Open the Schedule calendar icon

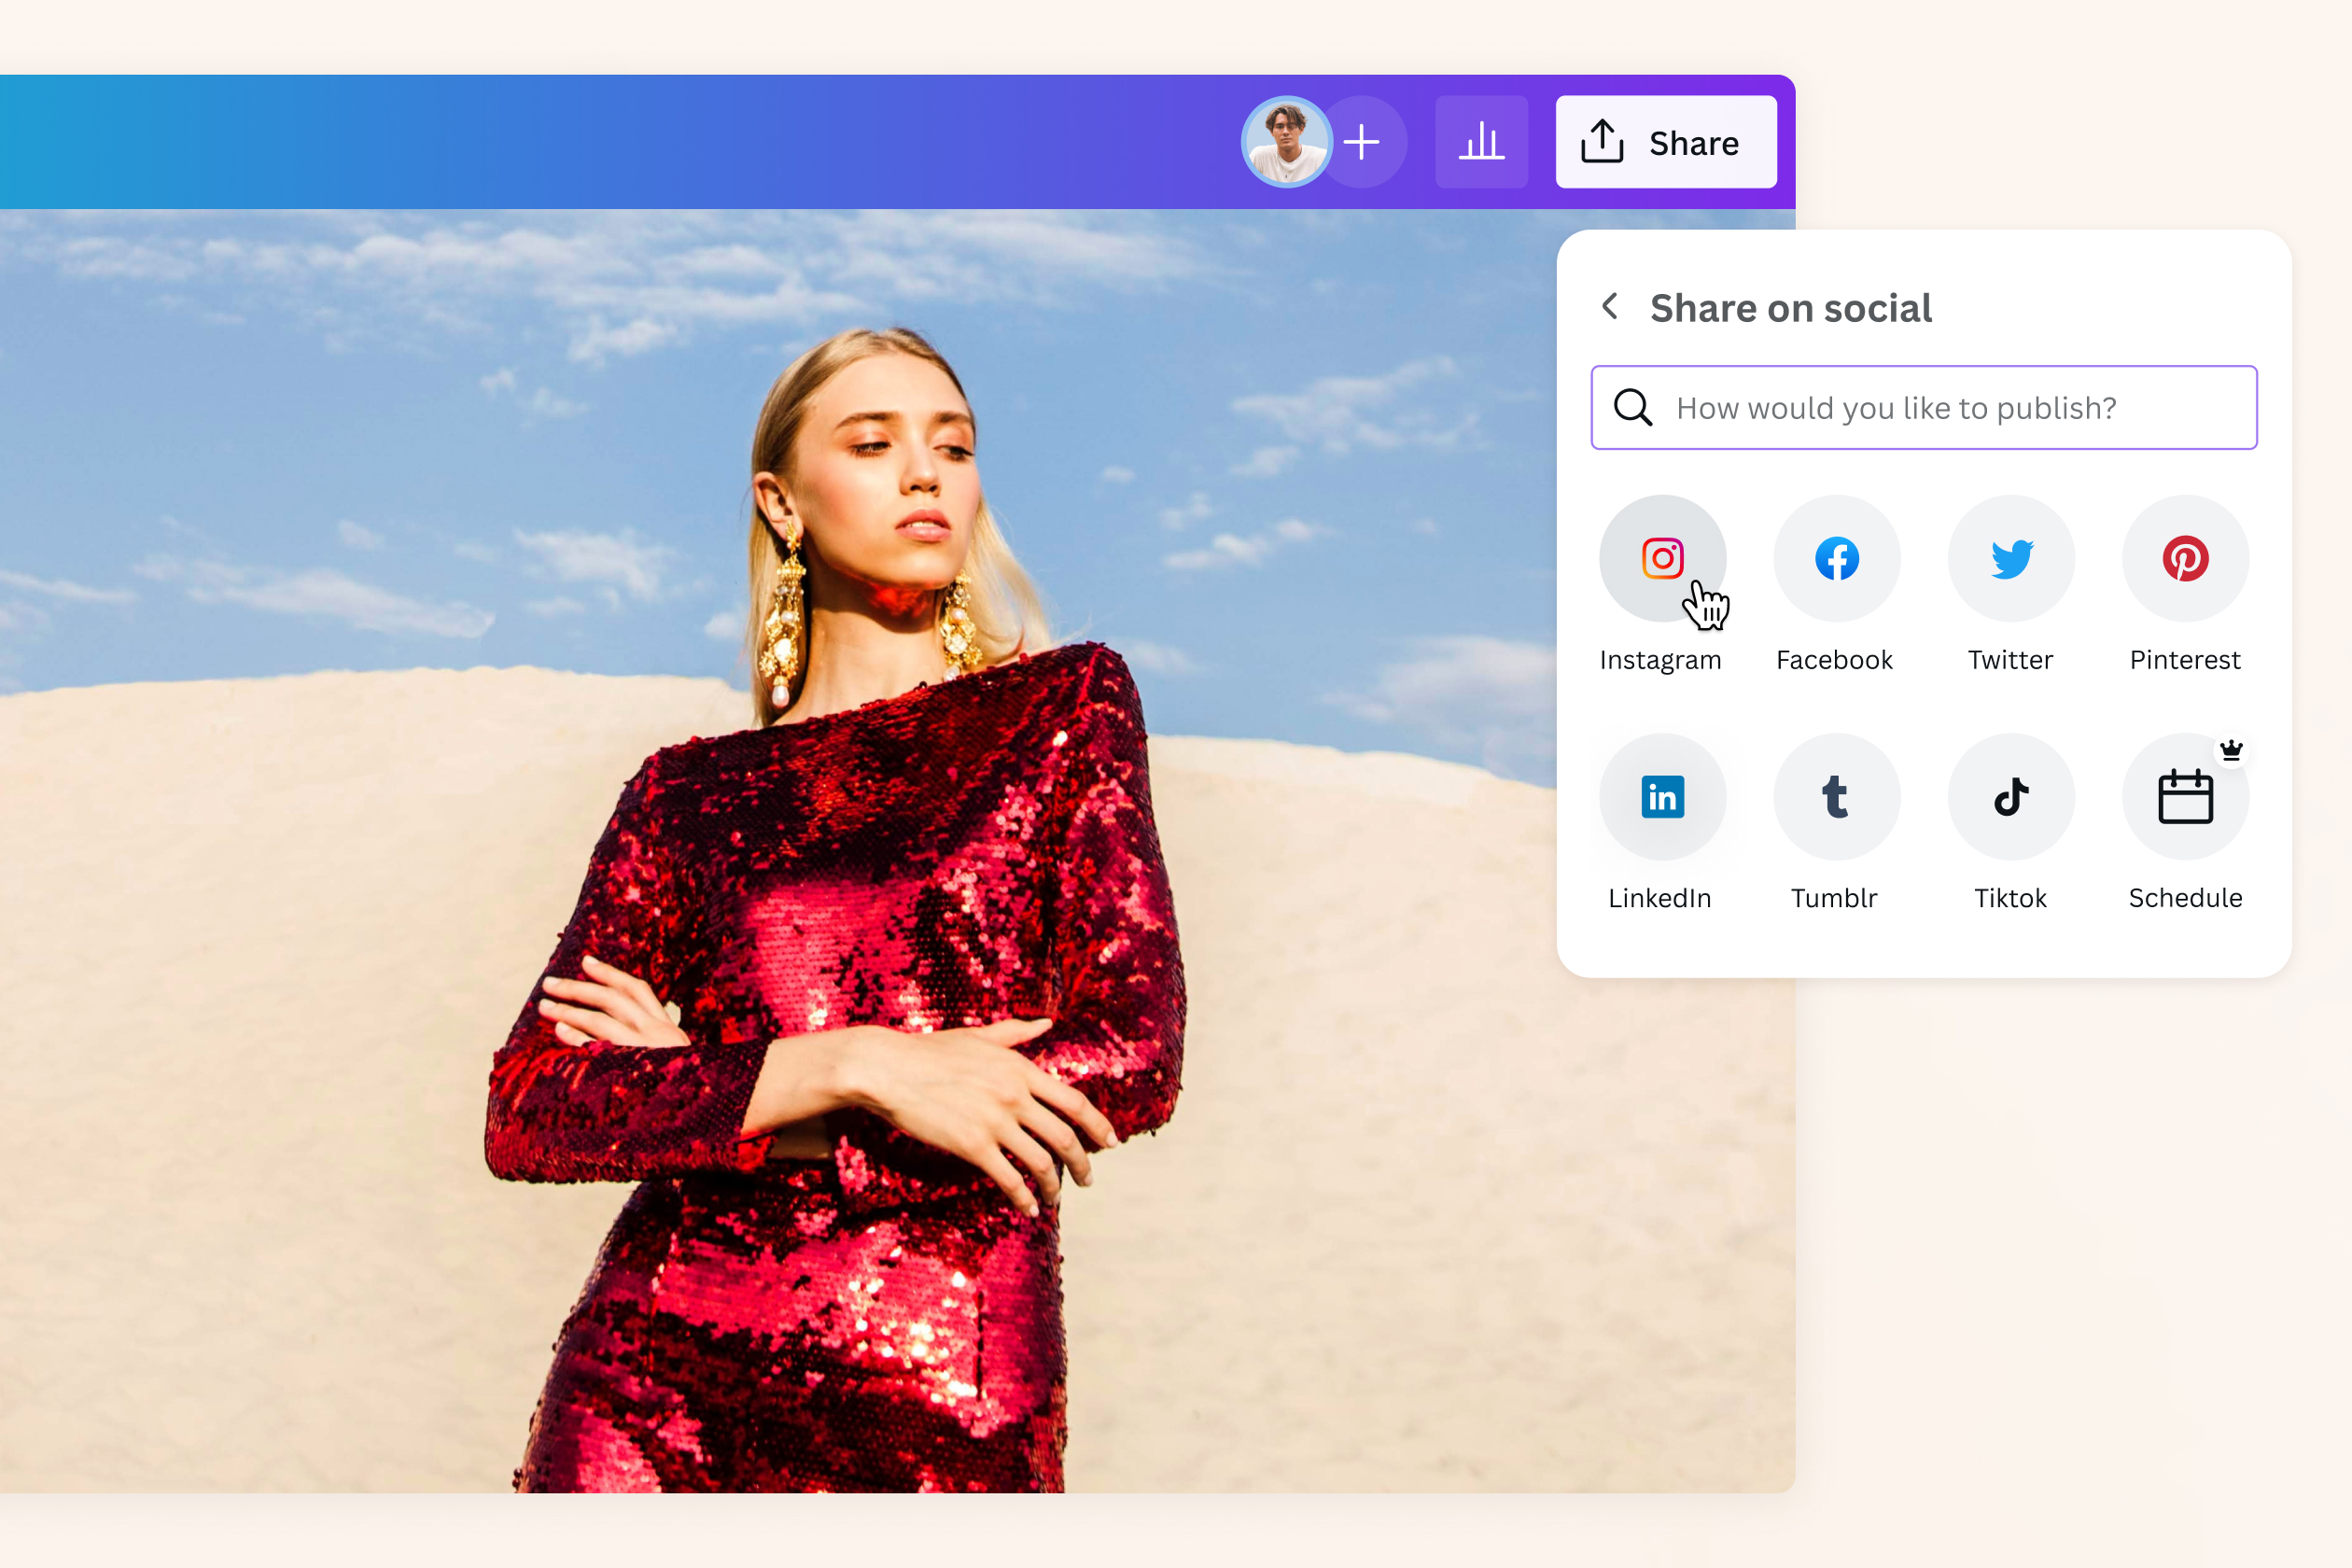pos(2185,796)
